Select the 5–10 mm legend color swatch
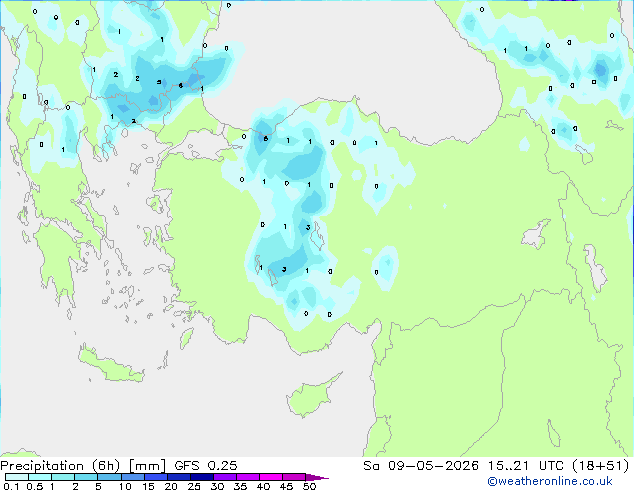The image size is (634, 490). [x=109, y=477]
